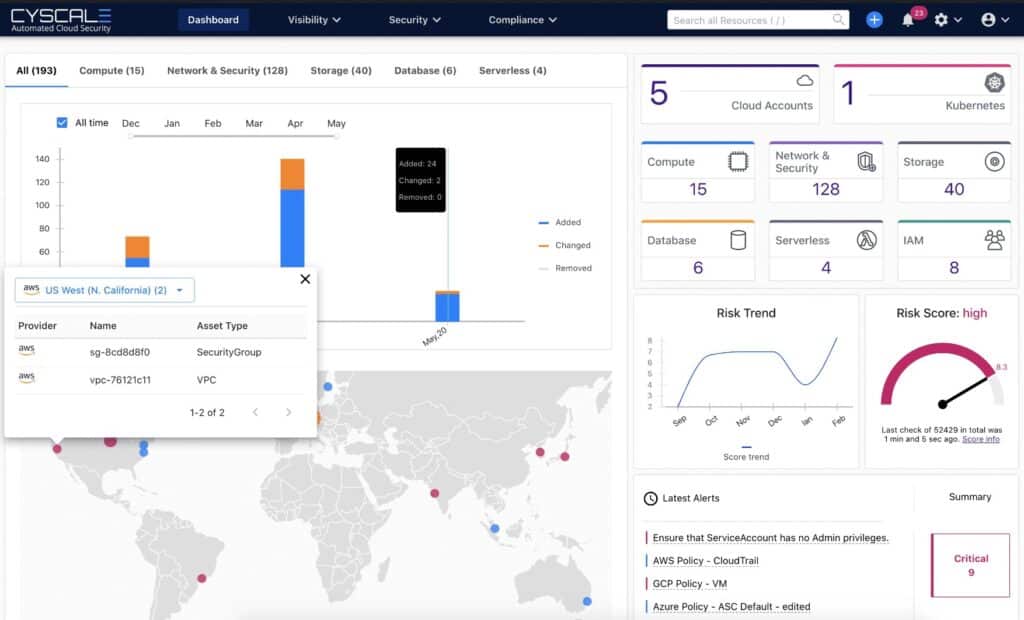Viewport: 1024px width, 620px height.
Task: Click the red marker near Japan
Action: [x=565, y=457]
